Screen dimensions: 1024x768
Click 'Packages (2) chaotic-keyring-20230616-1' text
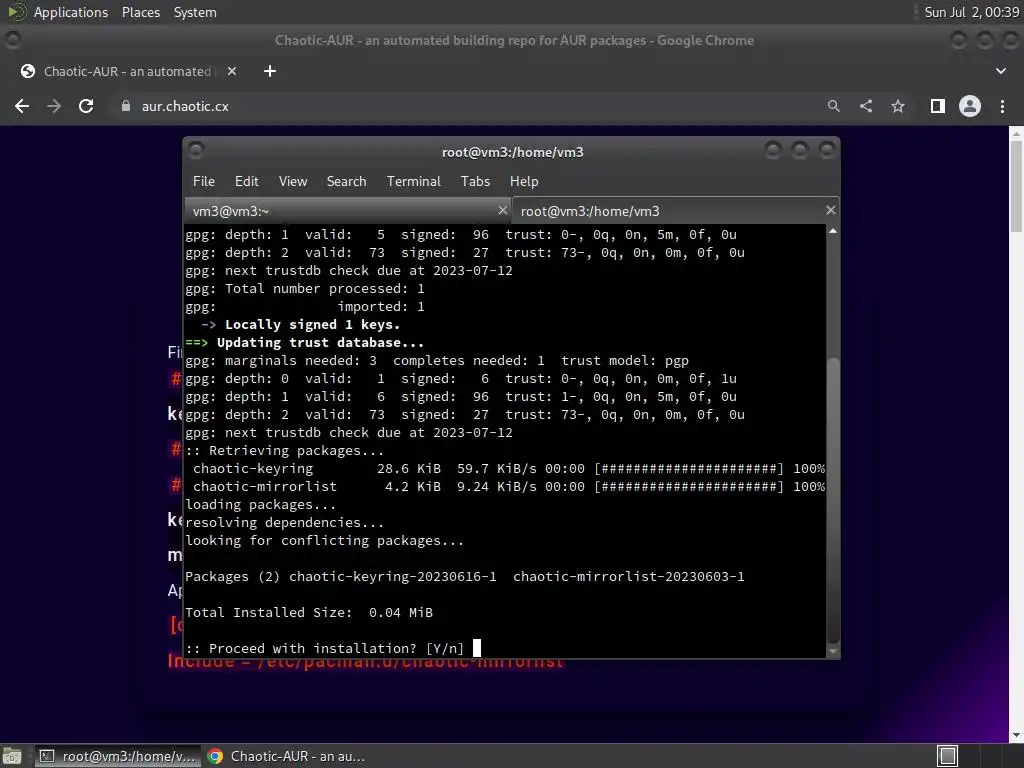point(341,577)
